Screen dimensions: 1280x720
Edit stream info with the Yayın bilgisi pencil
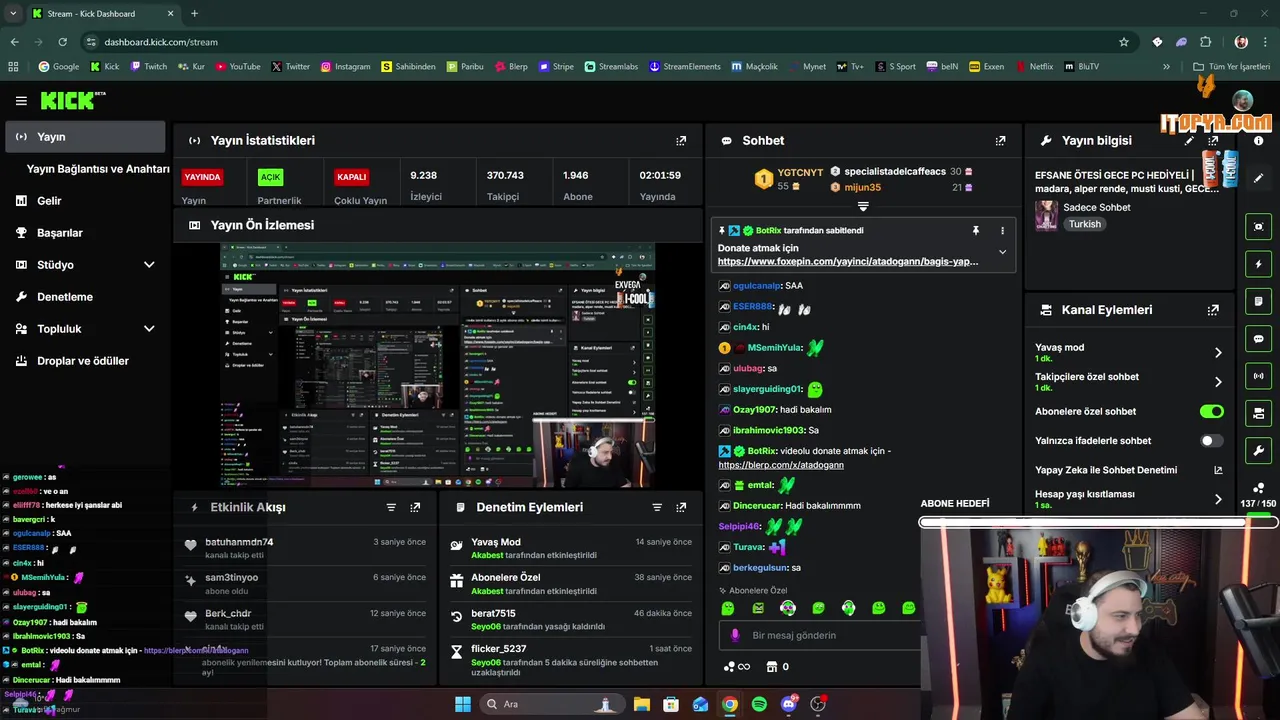tap(1189, 141)
